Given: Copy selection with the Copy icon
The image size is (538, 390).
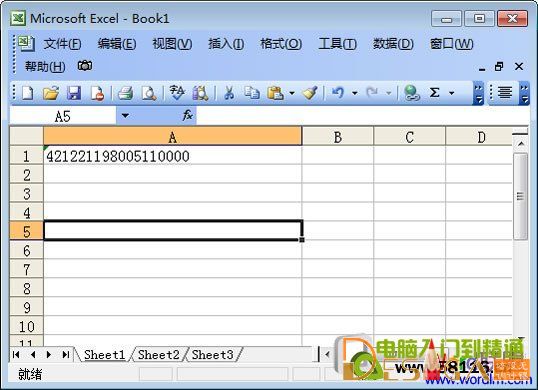Looking at the screenshot, I should tap(252, 93).
